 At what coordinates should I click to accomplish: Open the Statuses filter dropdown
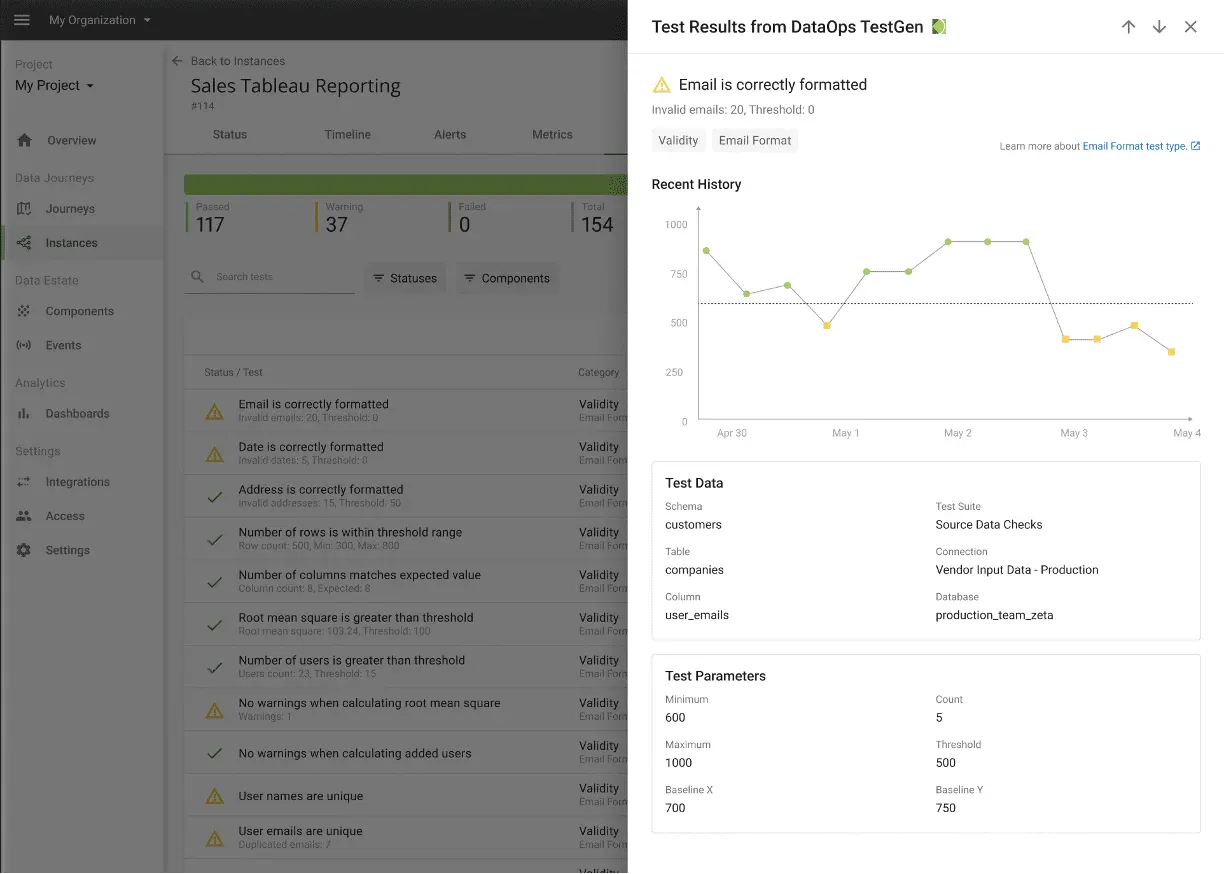pyautogui.click(x=405, y=278)
